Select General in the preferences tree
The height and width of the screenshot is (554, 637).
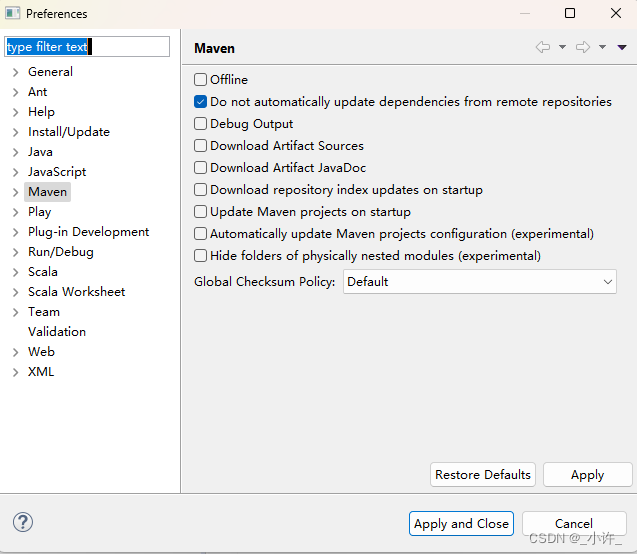pyautogui.click(x=50, y=72)
